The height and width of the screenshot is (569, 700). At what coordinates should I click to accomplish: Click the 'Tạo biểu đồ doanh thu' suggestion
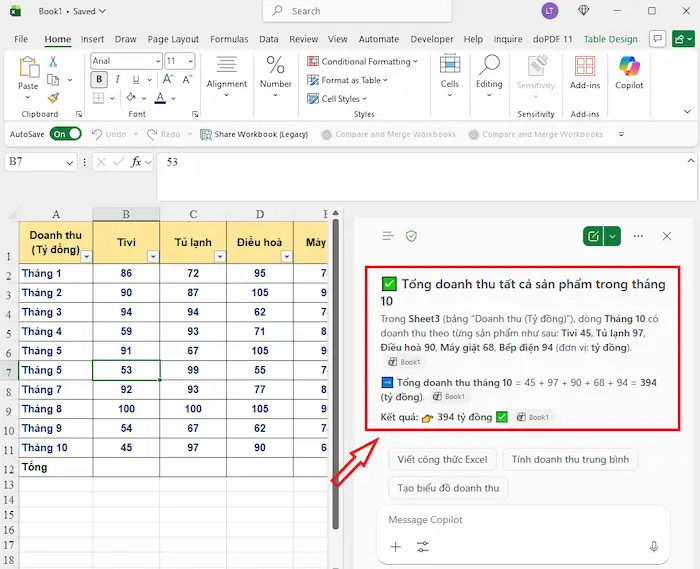point(448,488)
